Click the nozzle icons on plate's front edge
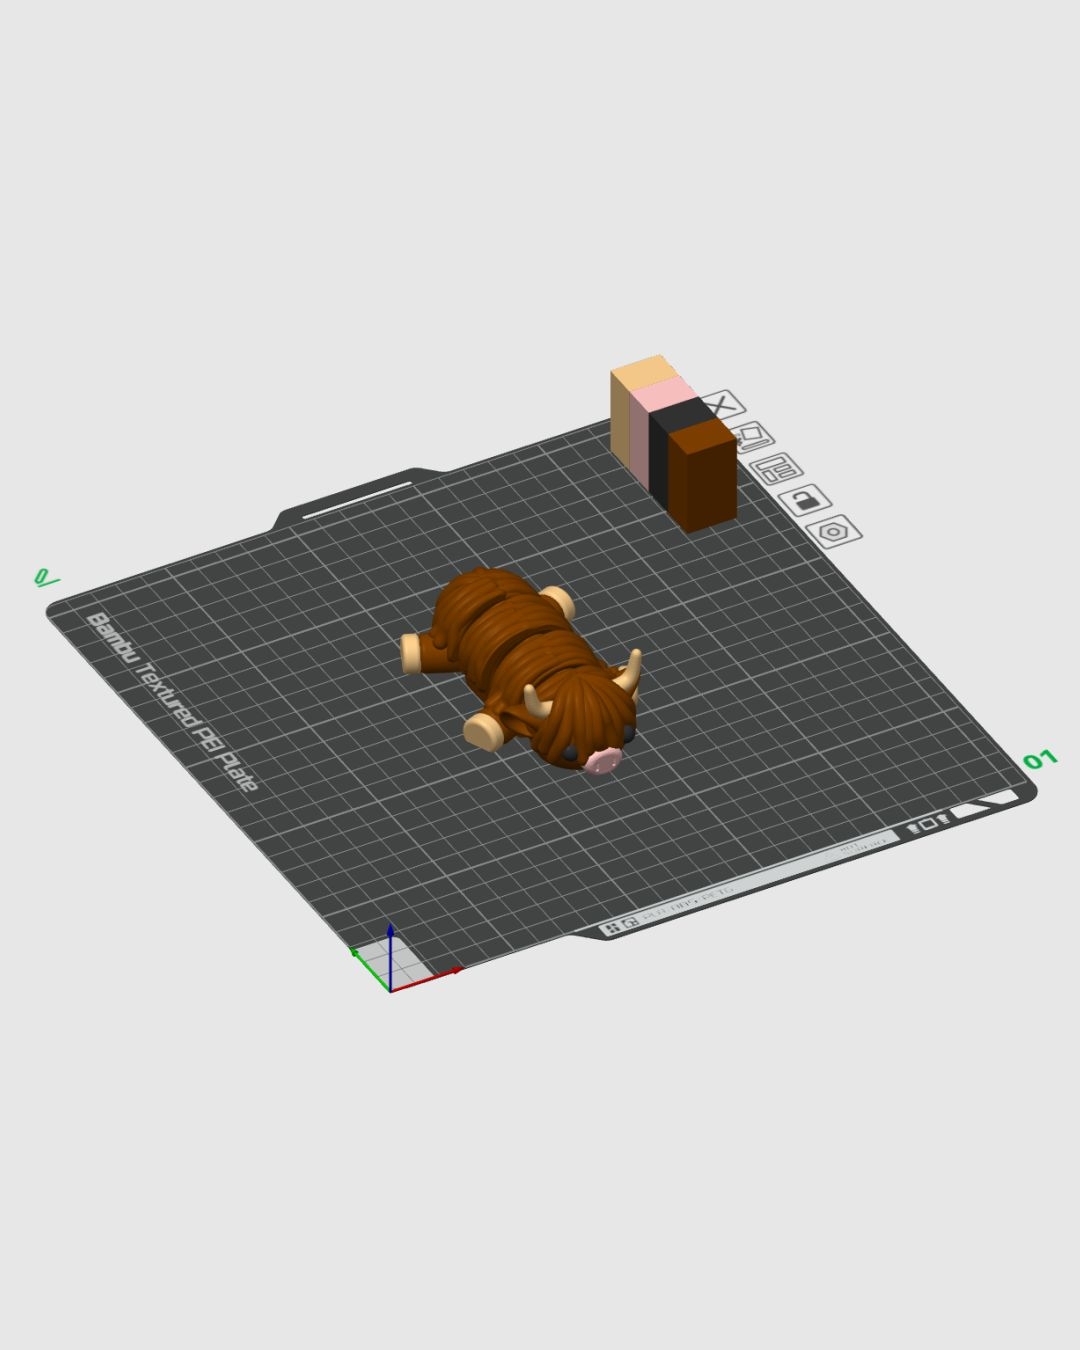 point(928,825)
